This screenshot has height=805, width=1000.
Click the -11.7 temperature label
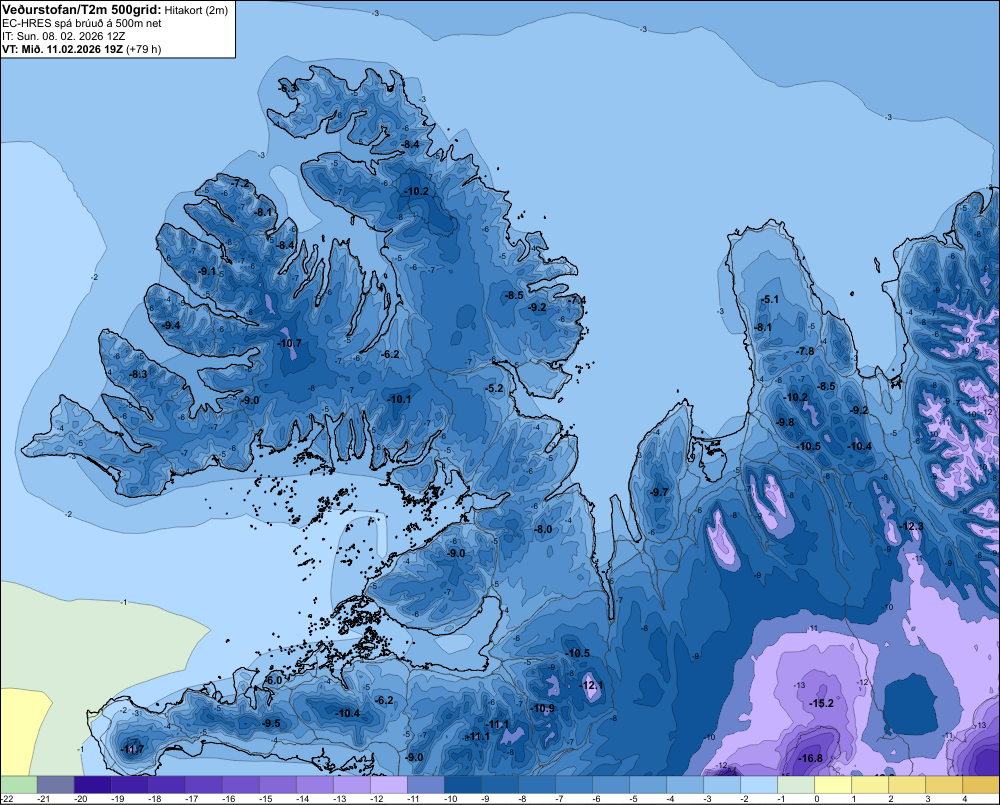click(133, 750)
